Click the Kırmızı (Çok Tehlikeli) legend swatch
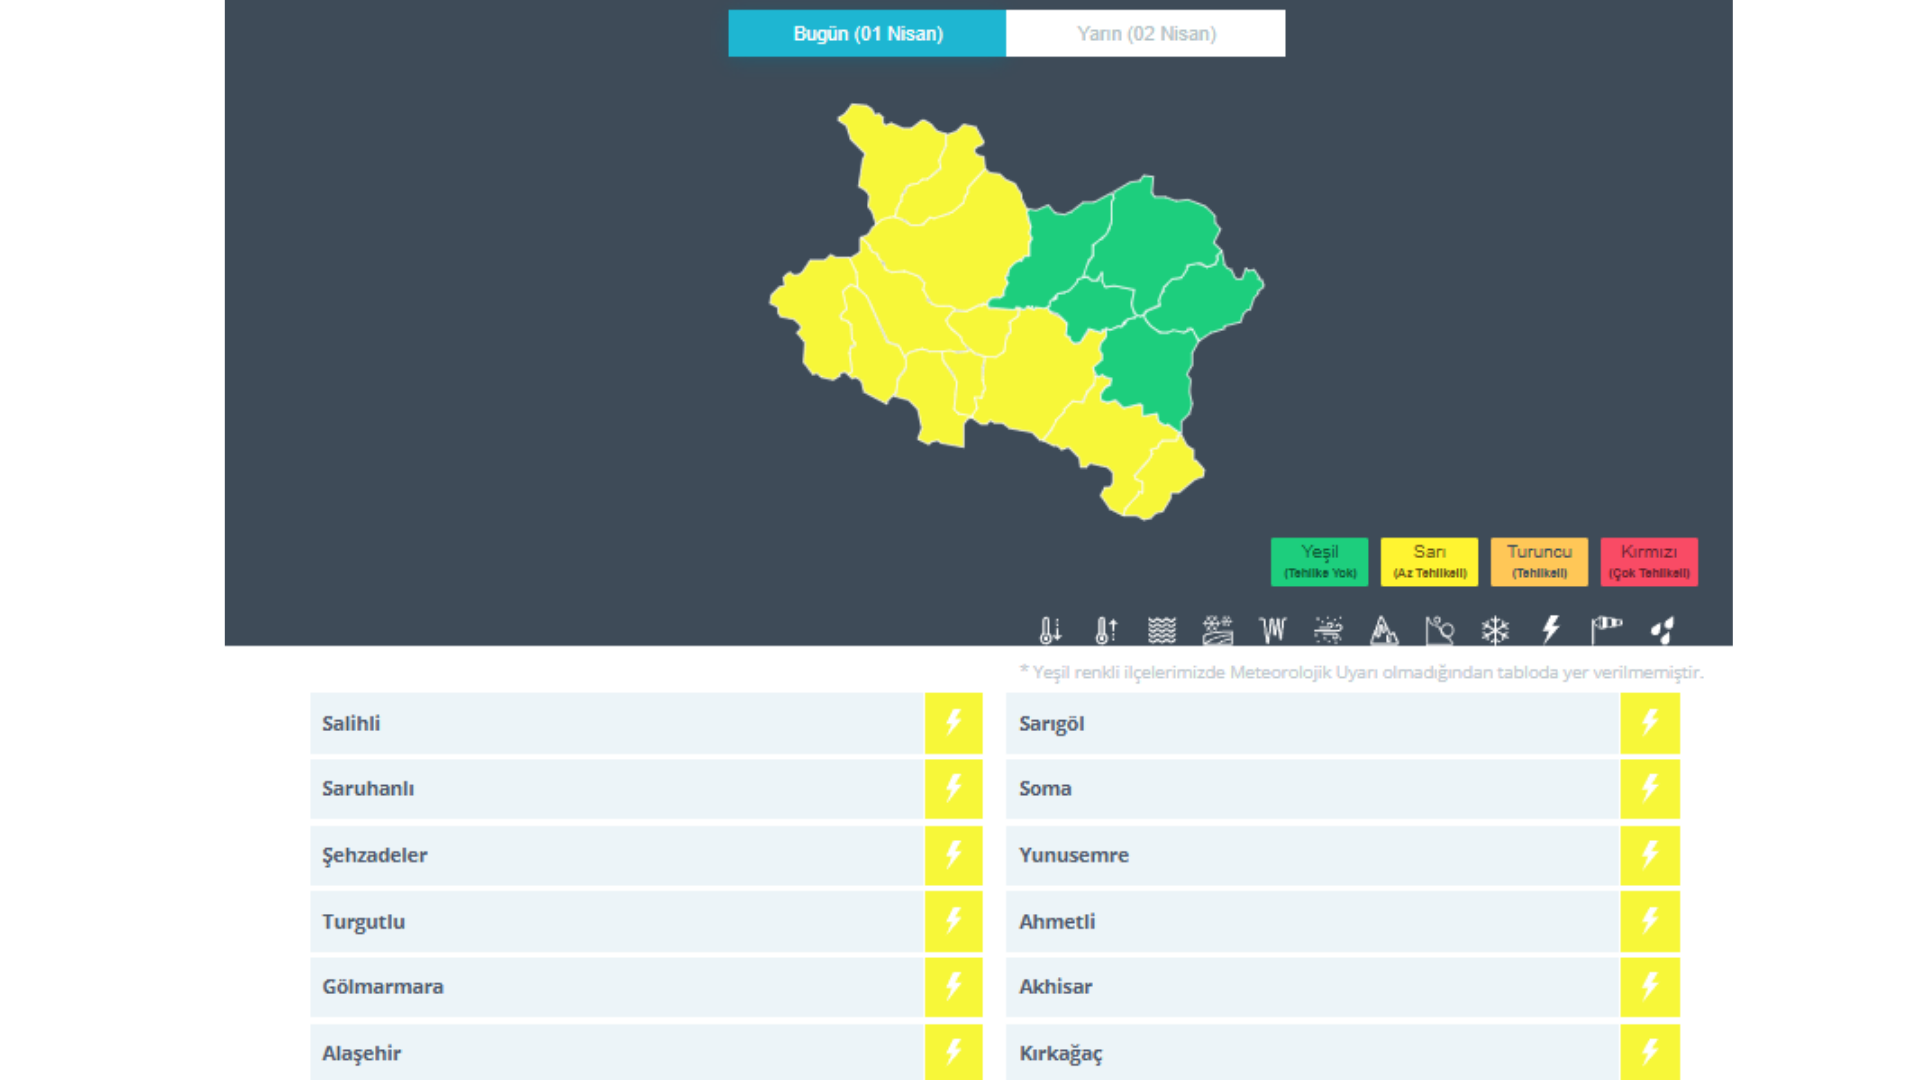1920x1080 pixels. click(x=1649, y=562)
